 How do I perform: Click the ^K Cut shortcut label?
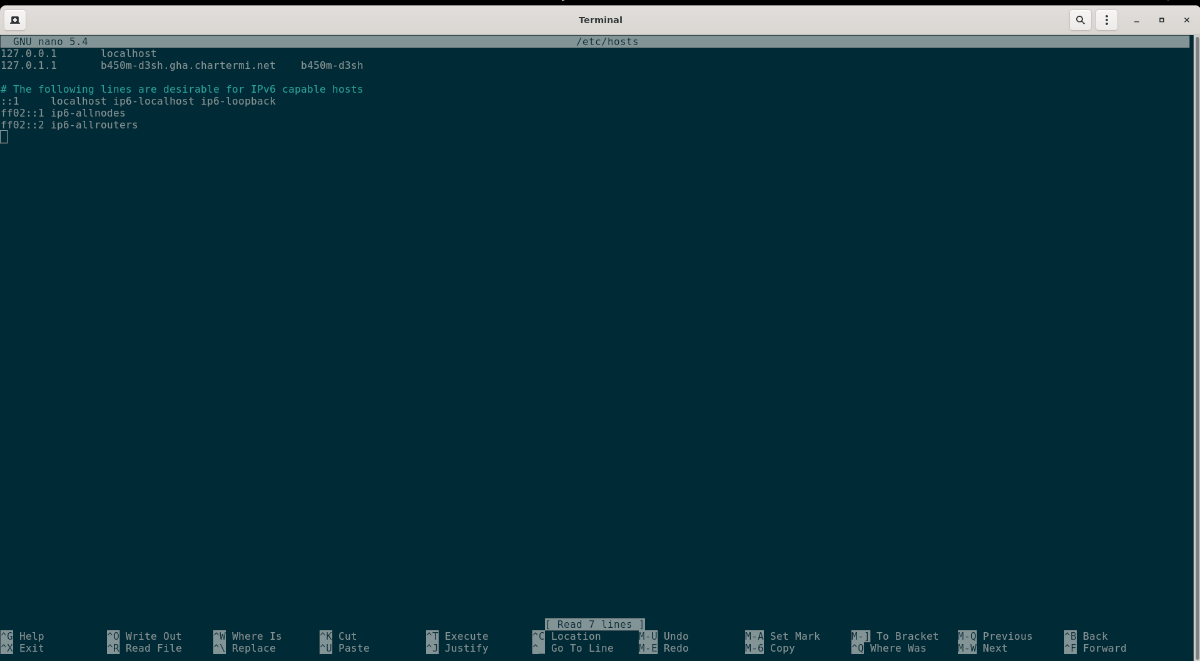coord(338,636)
